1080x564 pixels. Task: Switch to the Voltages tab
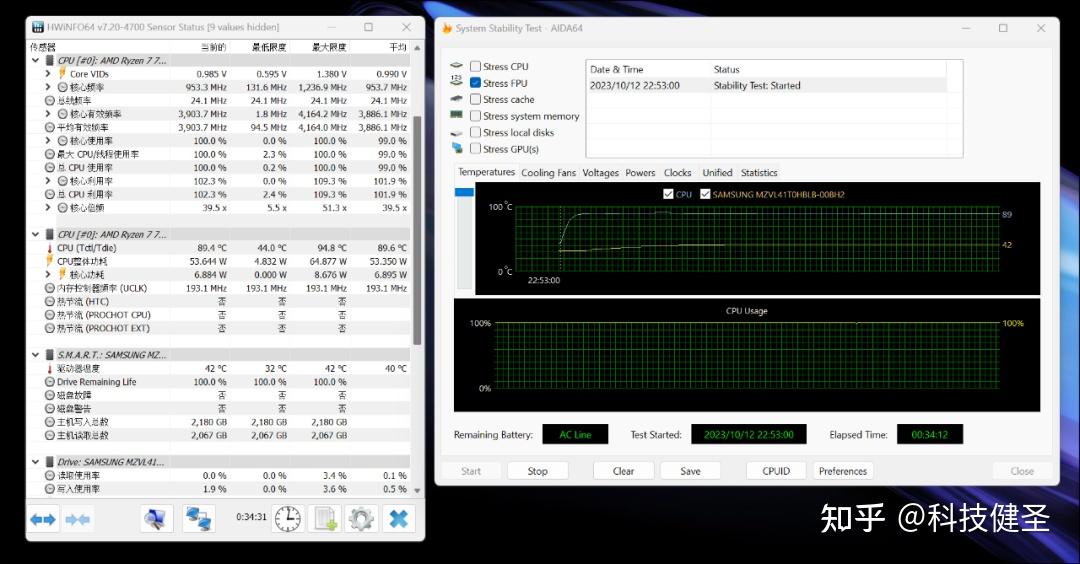coord(601,173)
